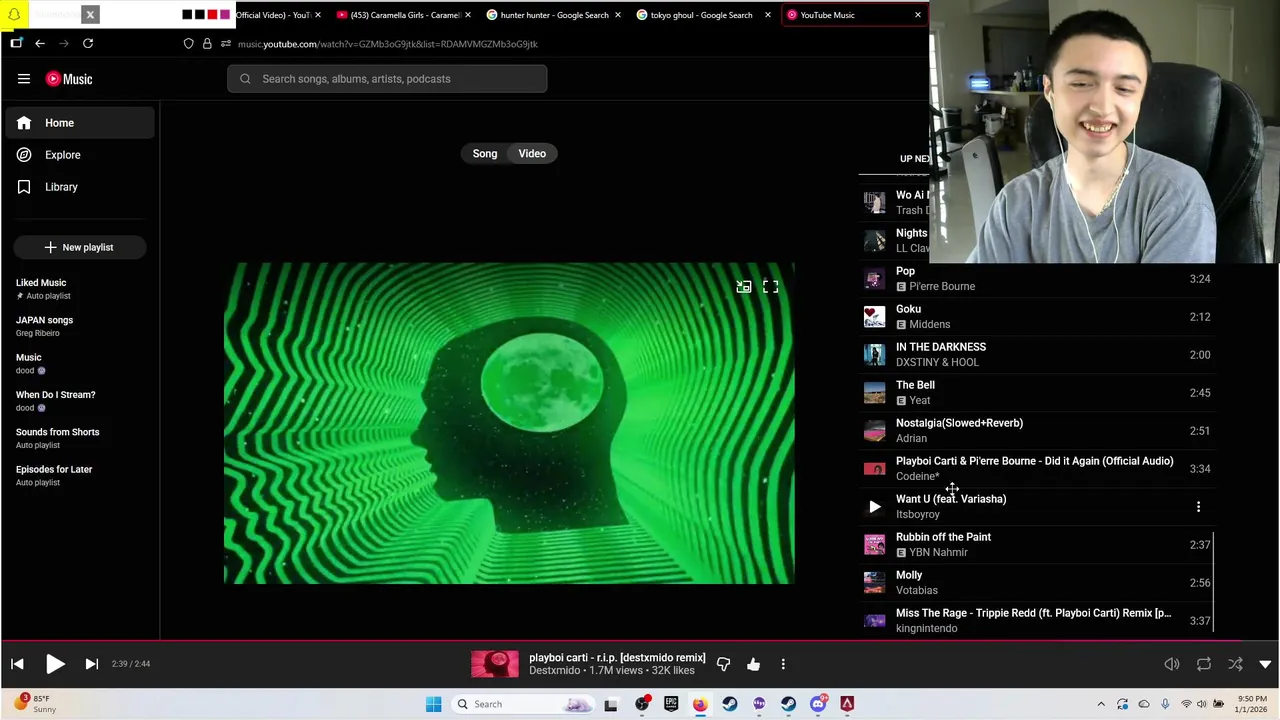The image size is (1280, 720).
Task: Open Discord from the taskbar
Action: click(x=818, y=704)
